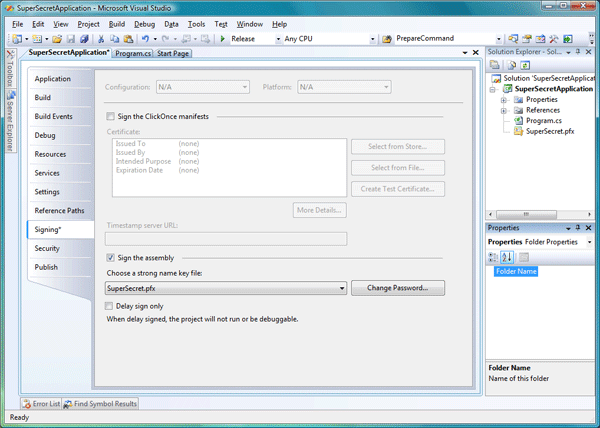This screenshot has height=428, width=600.
Task: Open Start Page from the toolbar icon
Action: pyautogui.click(x=568, y=39)
